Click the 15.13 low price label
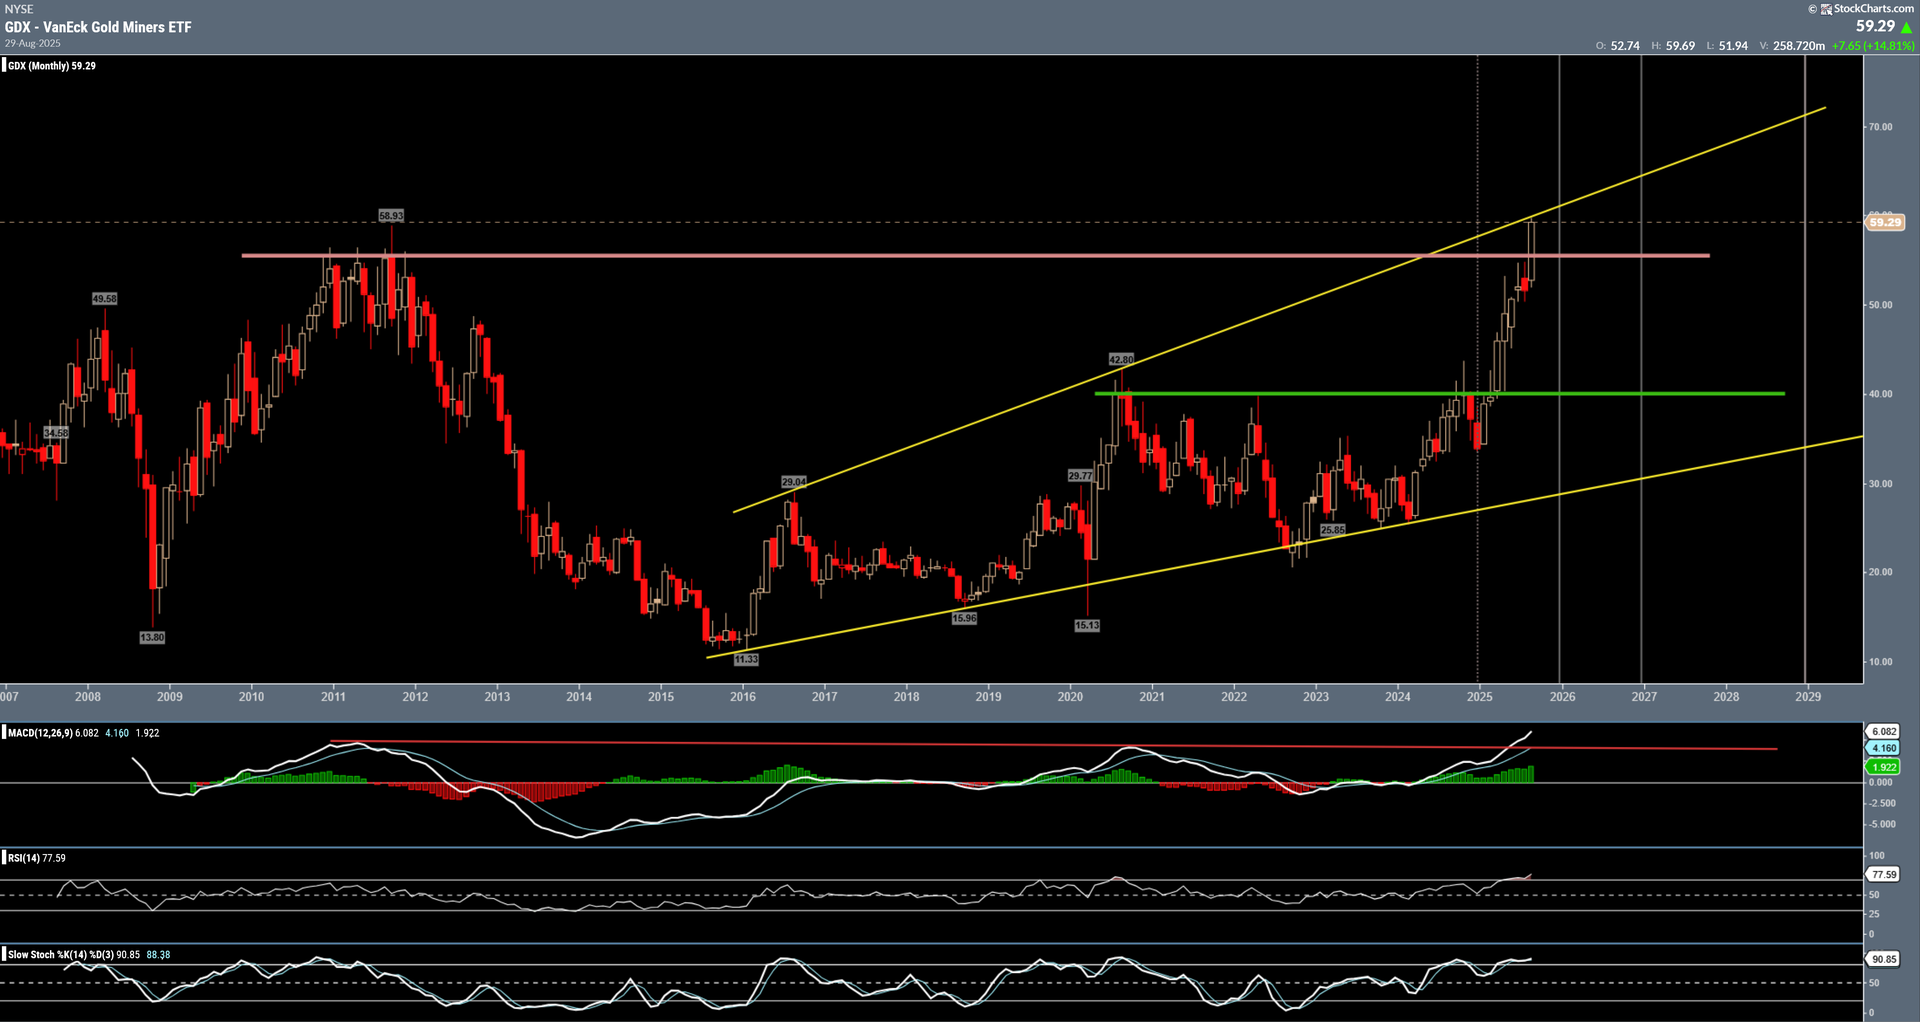This screenshot has height=1022, width=1920. (1087, 625)
